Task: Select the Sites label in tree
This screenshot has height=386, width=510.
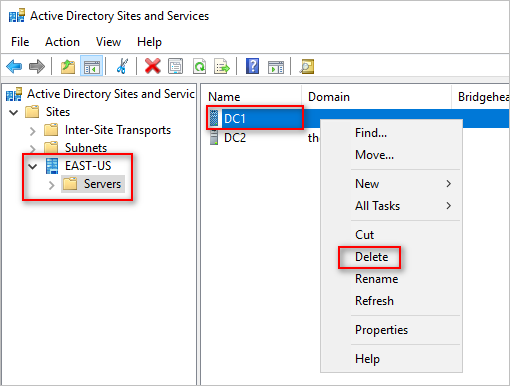Action: point(58,112)
